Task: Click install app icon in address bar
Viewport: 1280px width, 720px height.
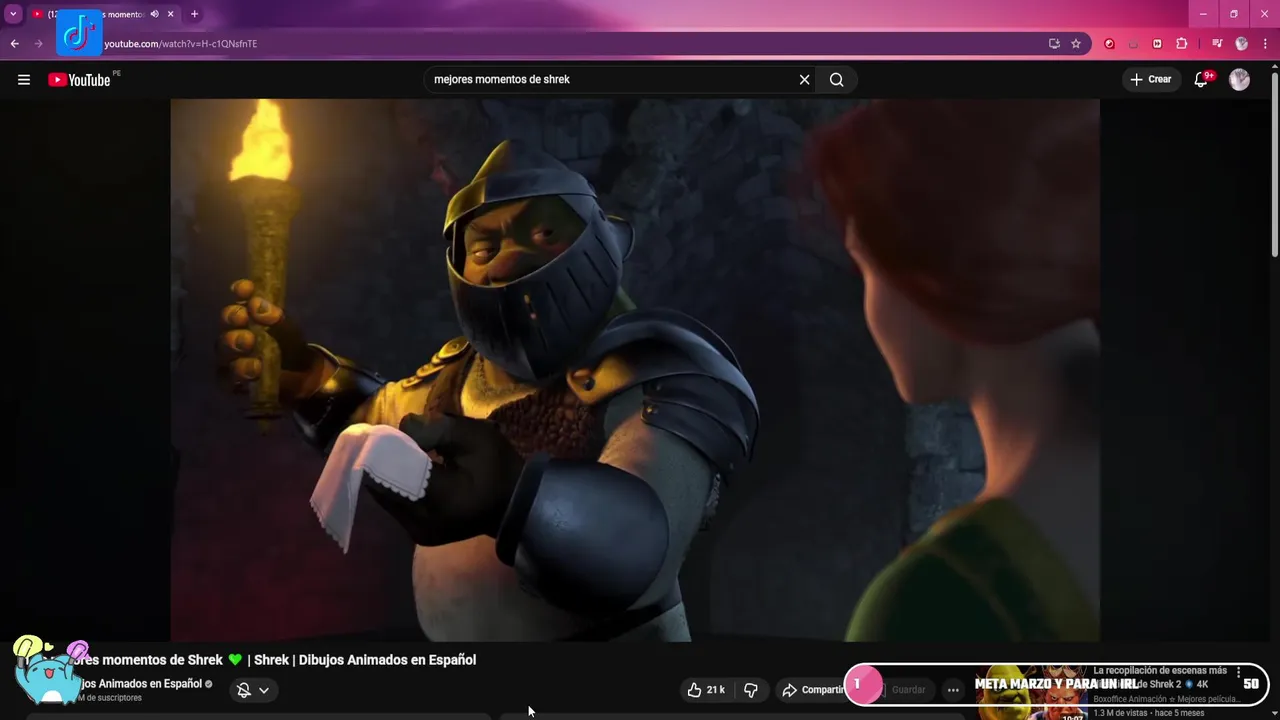Action: tap(1054, 44)
